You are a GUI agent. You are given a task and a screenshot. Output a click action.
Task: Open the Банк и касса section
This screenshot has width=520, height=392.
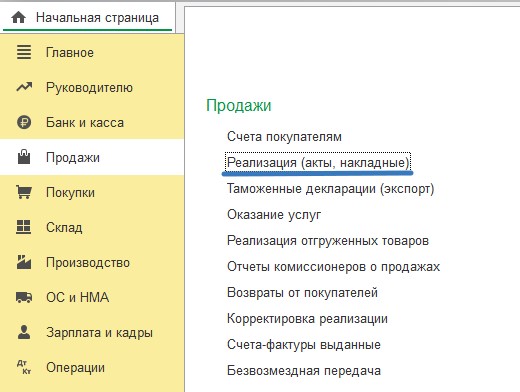click(x=92, y=122)
